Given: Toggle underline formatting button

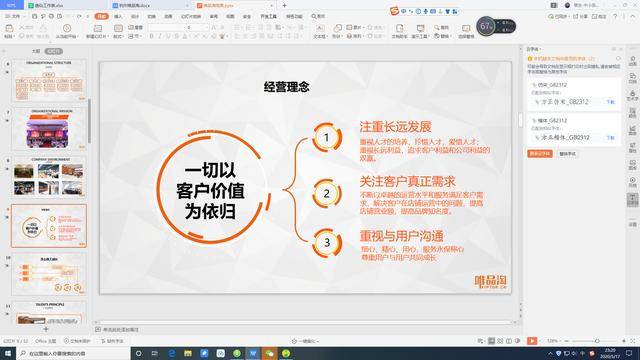Looking at the screenshot, I should click(x=168, y=36).
